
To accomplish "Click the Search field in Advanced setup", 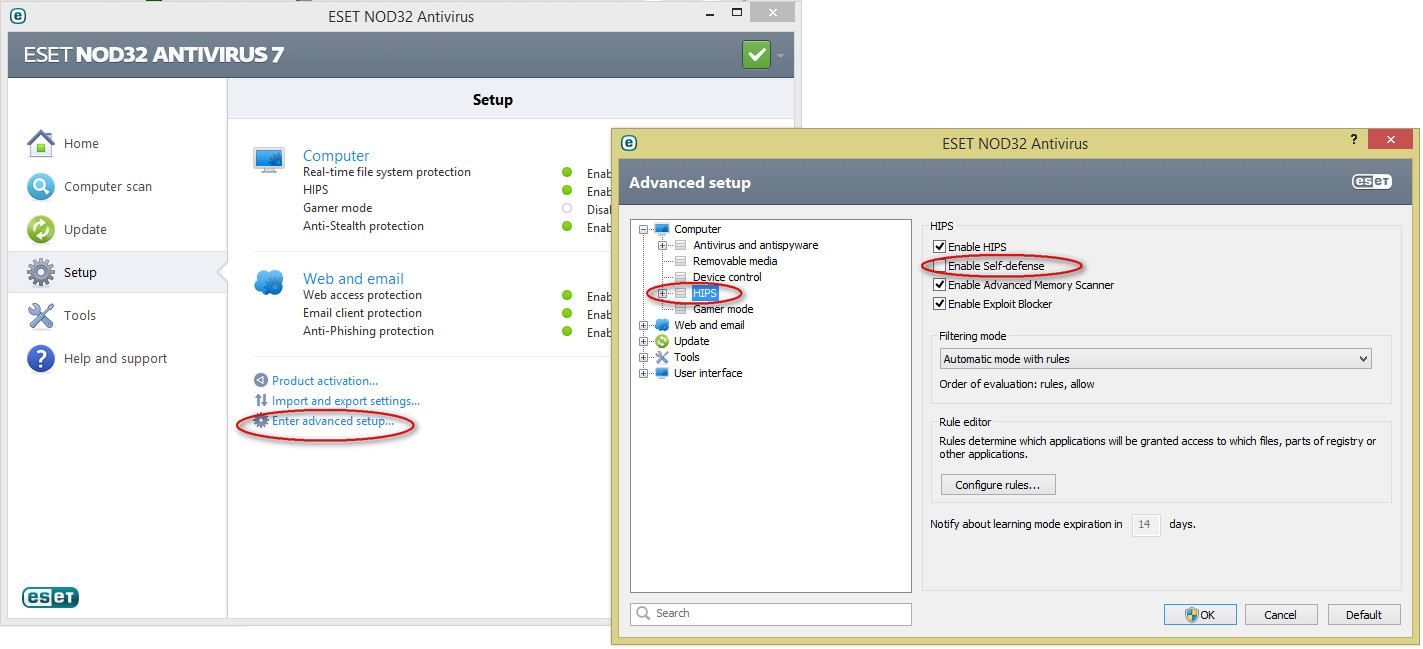I will (x=771, y=614).
